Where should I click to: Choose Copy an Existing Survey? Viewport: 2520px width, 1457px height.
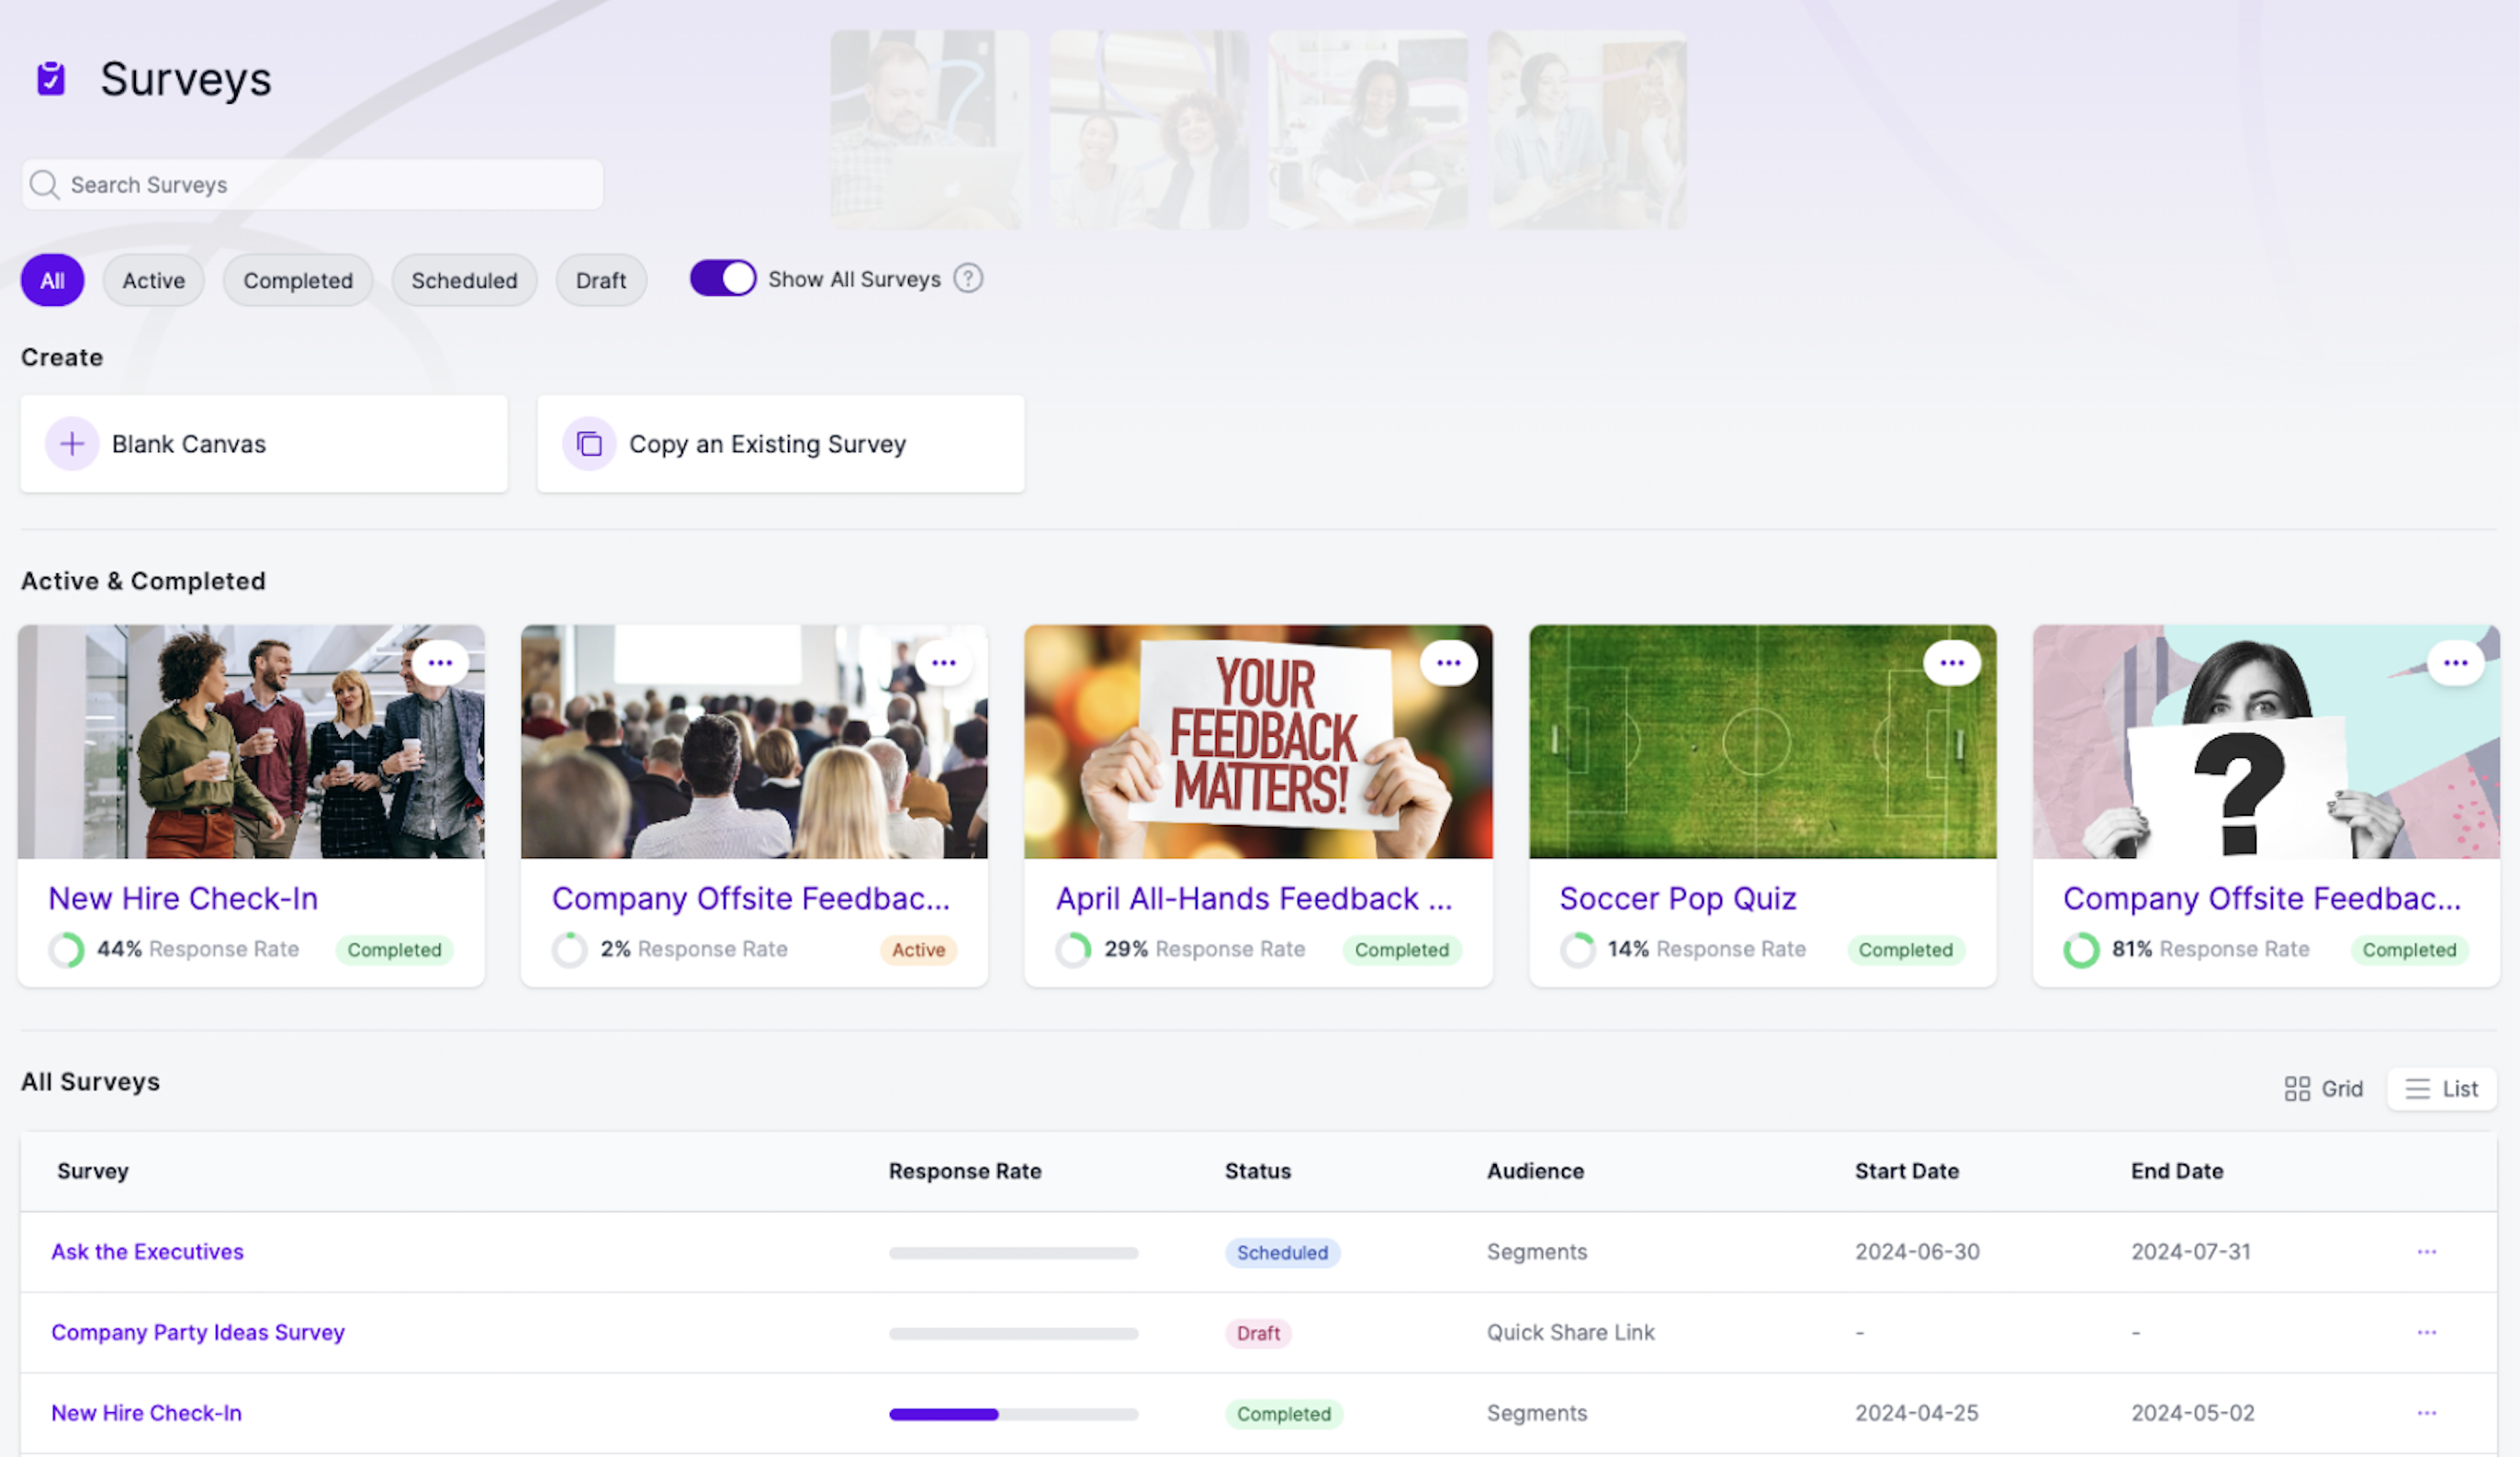click(781, 444)
